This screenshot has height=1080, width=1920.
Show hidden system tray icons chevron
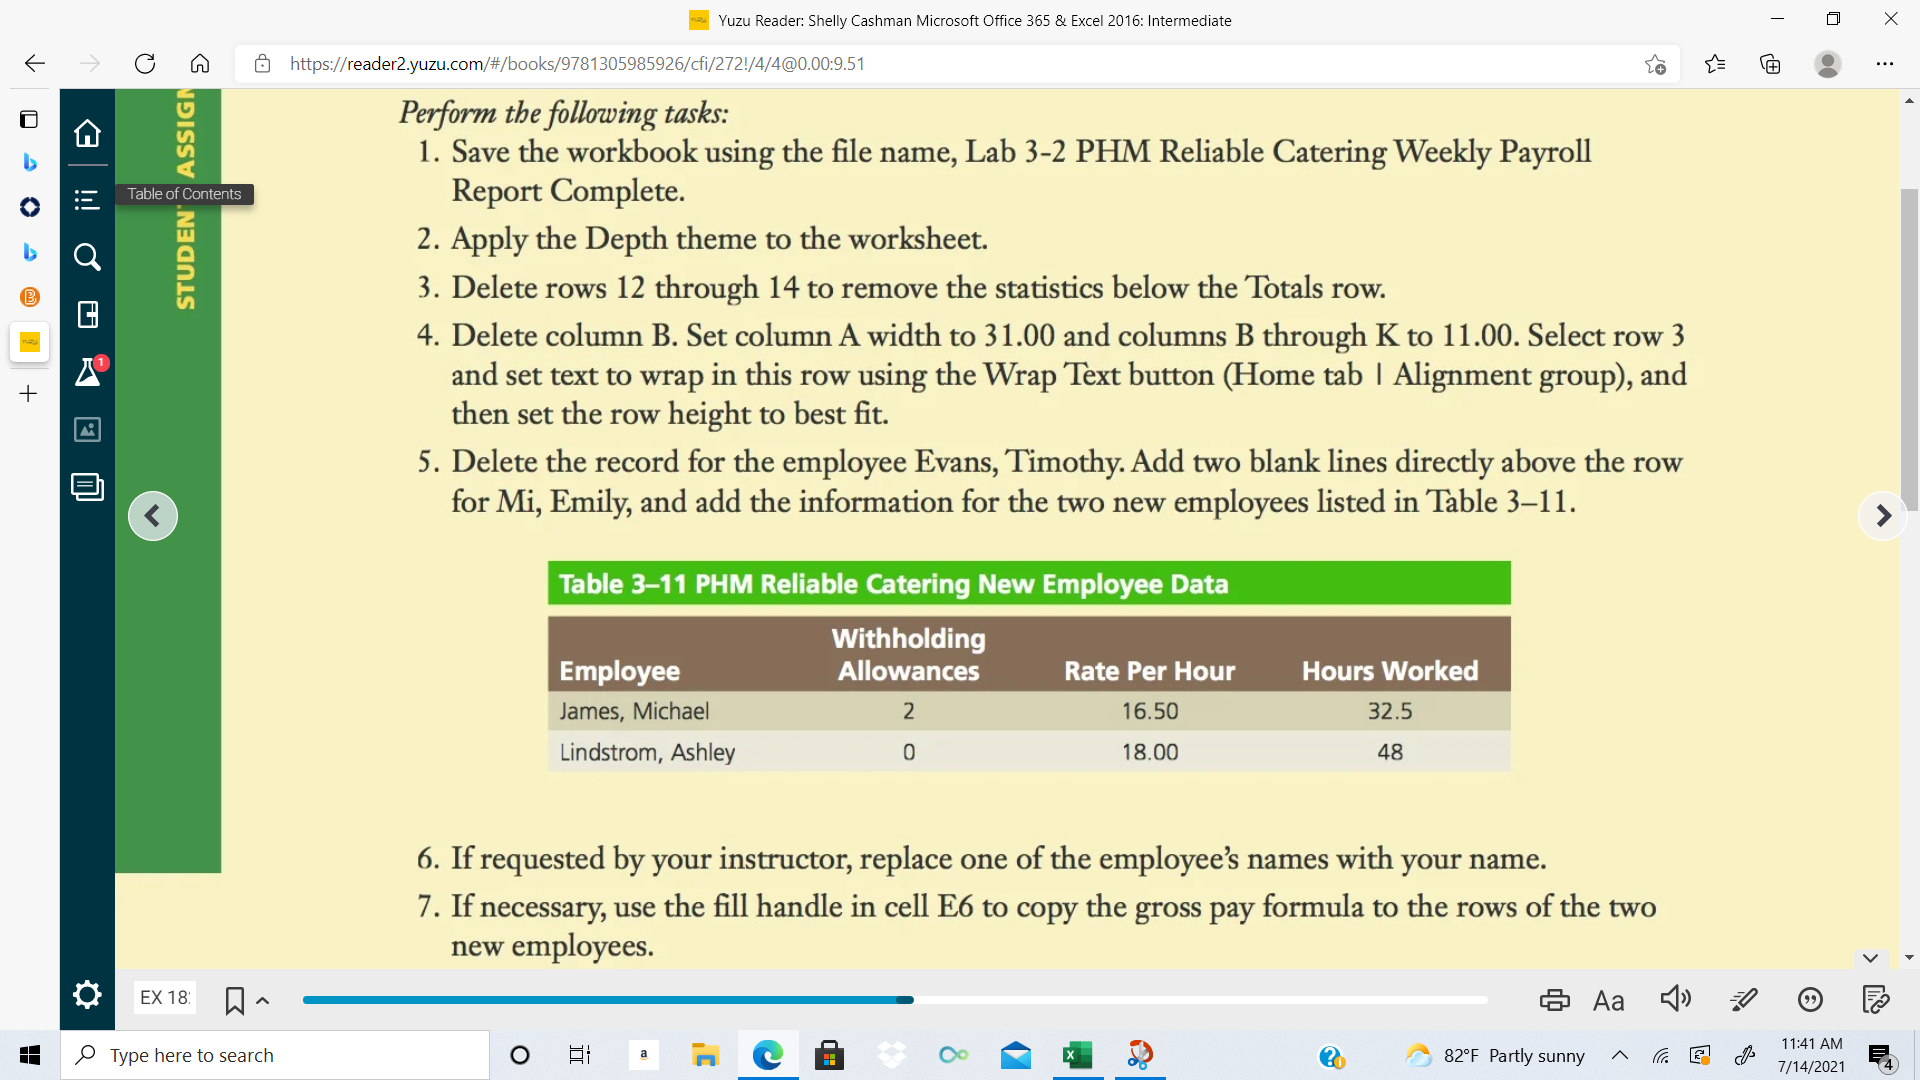pos(1620,1055)
